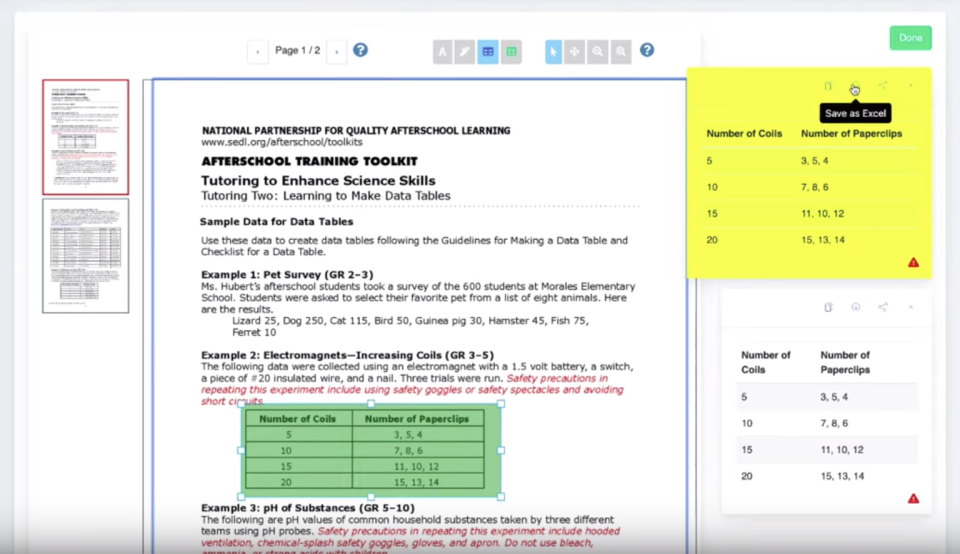Zoom out of the document
Screen dimensions: 960x554
point(598,52)
